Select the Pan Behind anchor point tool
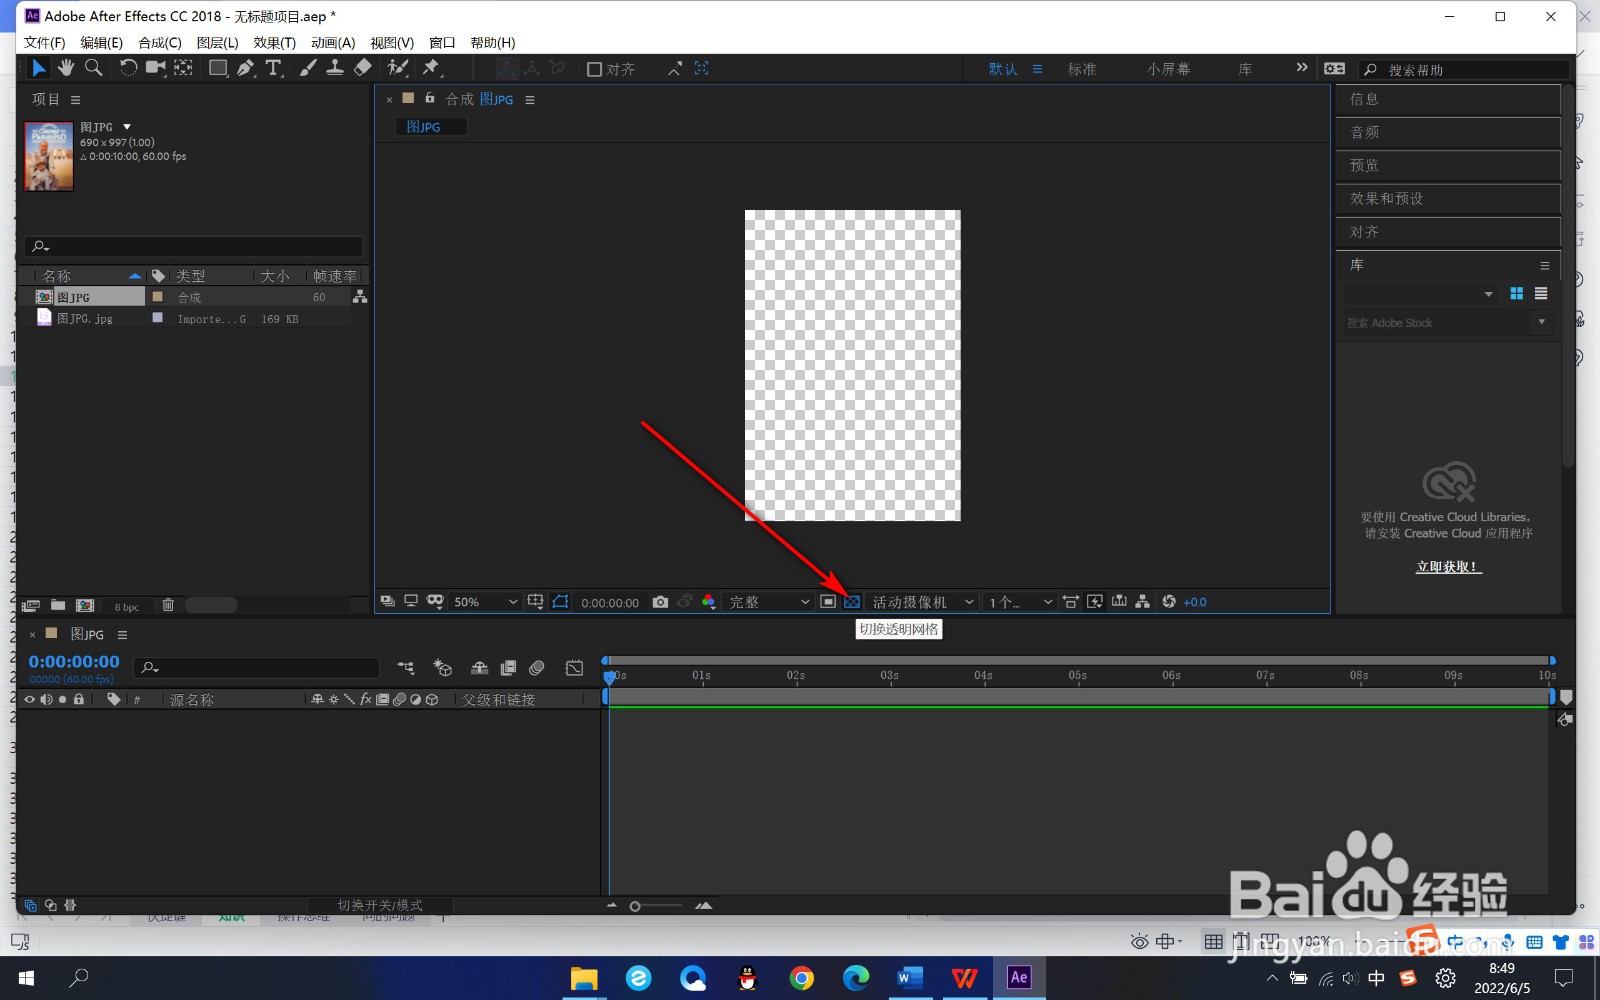This screenshot has height=1000, width=1600. pyautogui.click(x=184, y=68)
